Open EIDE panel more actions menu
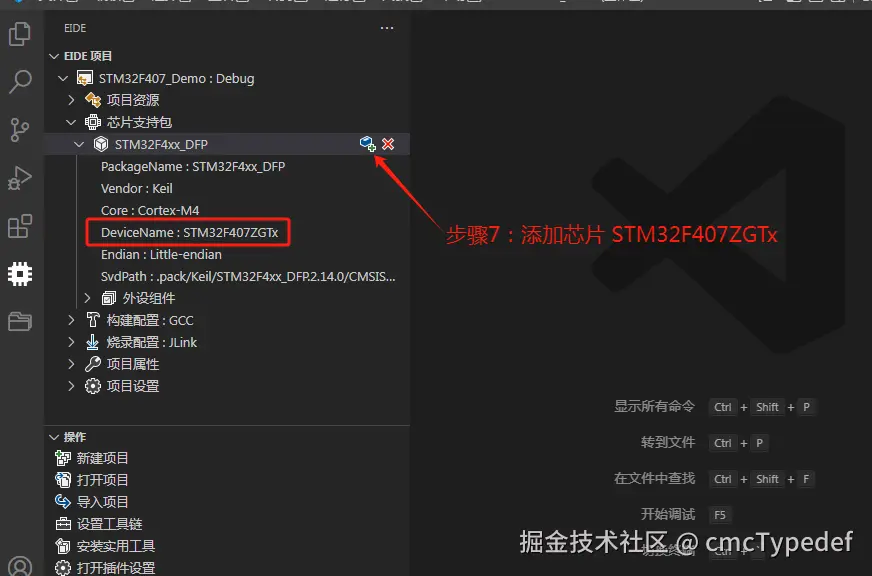The height and width of the screenshot is (576, 872). 387,28
